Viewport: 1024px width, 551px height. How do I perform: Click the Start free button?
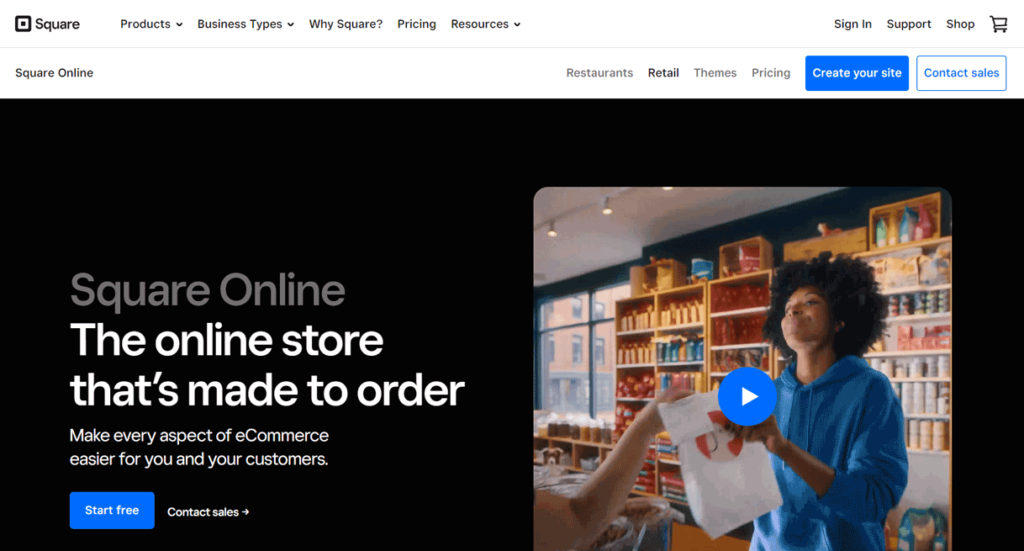coord(112,510)
